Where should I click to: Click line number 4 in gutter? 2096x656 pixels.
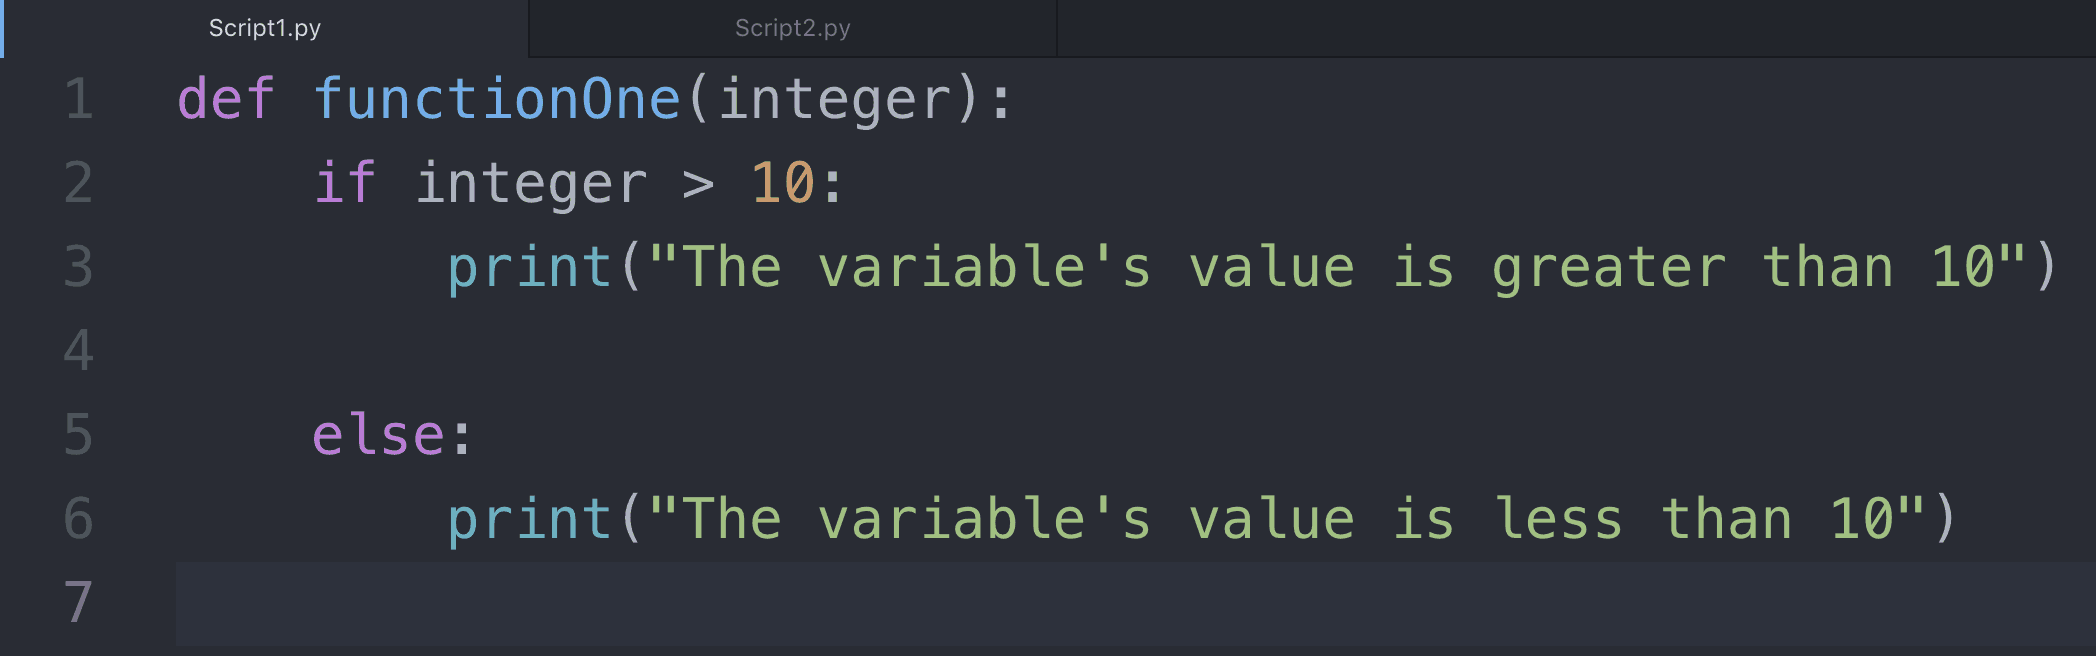point(78,350)
